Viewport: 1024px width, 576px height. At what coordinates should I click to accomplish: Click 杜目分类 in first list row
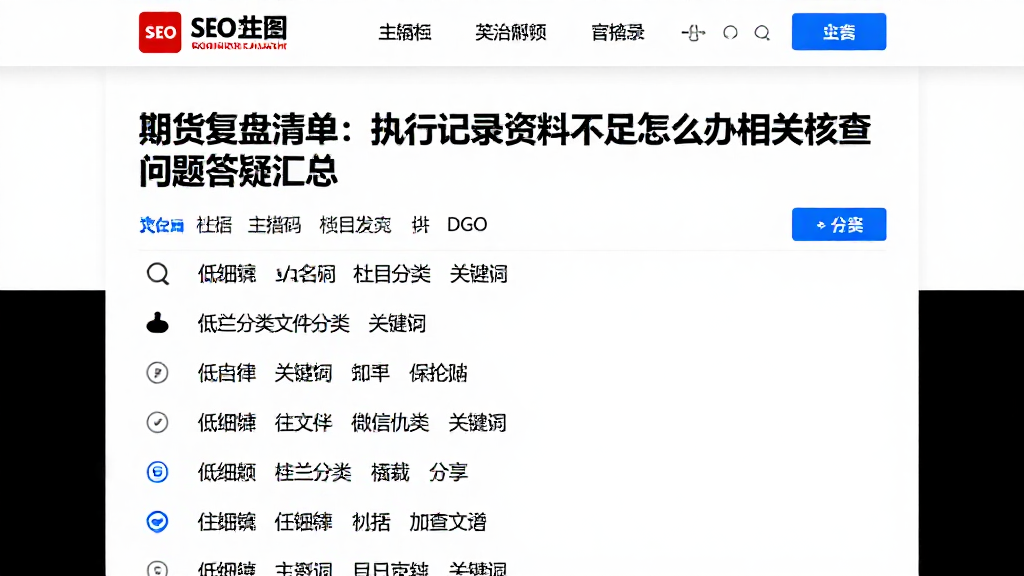(x=392, y=274)
